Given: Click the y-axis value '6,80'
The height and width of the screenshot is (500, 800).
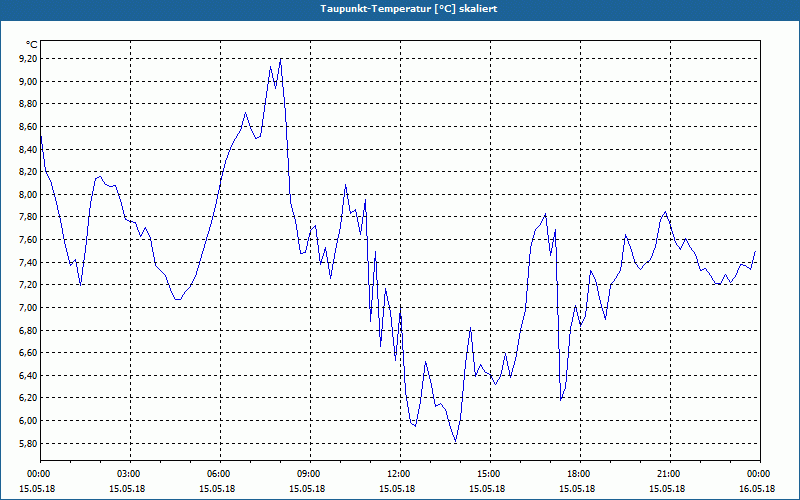Looking at the screenshot, I should pyautogui.click(x=28, y=330).
